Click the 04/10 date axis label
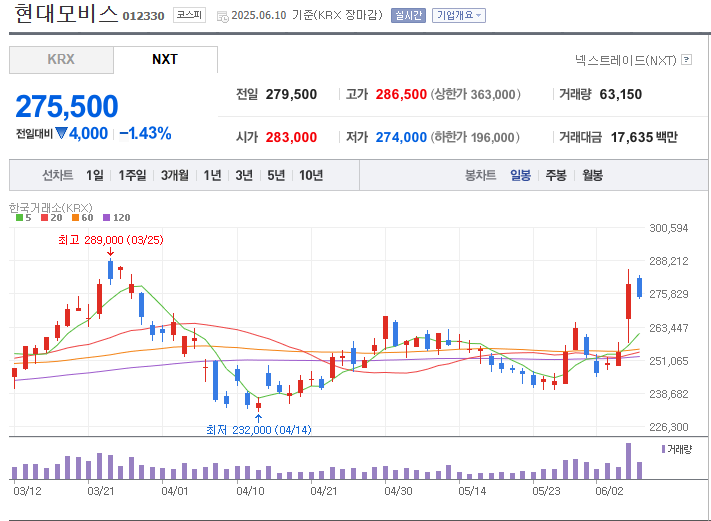Viewport: 711px width, 521px height. [250, 491]
